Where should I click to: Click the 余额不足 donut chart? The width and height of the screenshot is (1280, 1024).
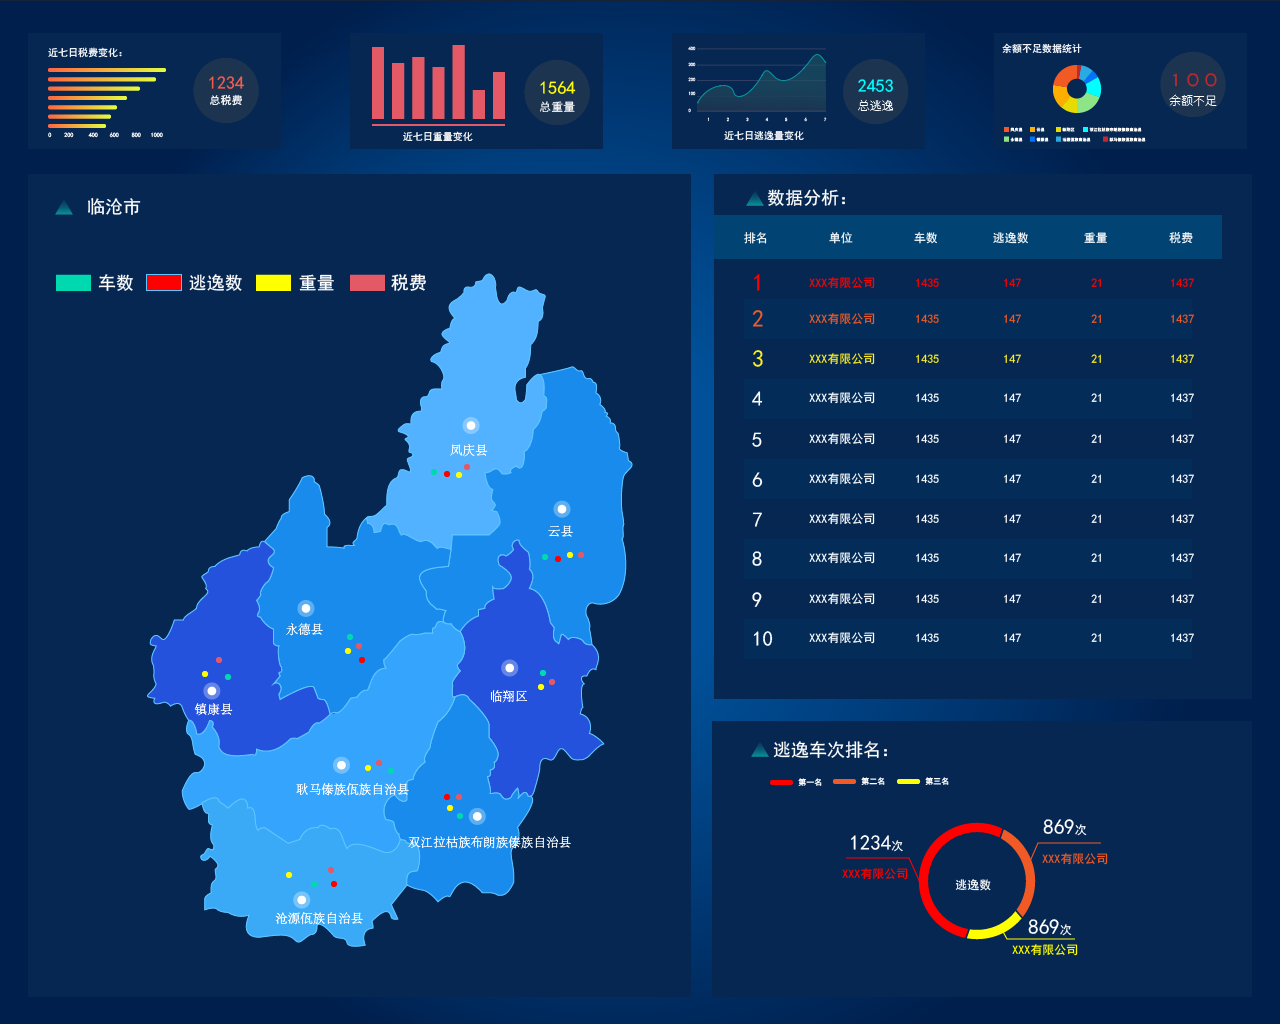[x=1077, y=89]
